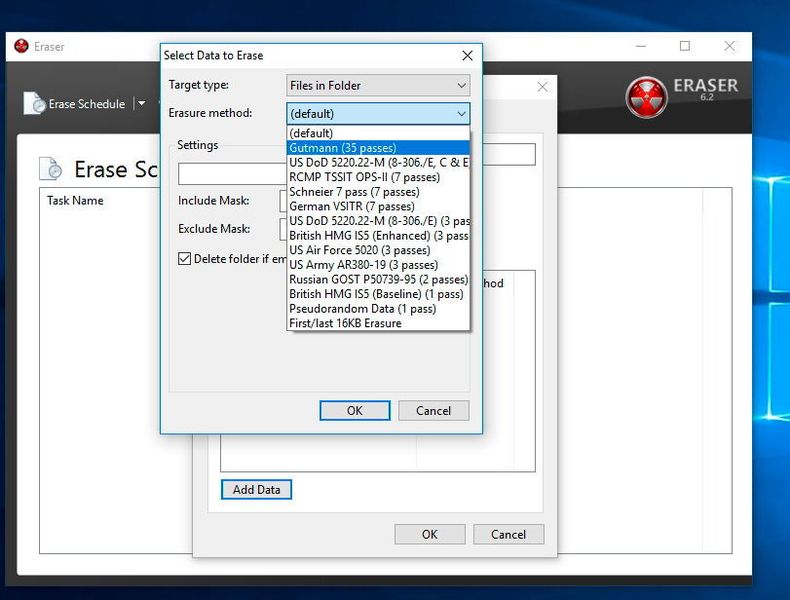Click the Task Name column header
Viewport: 790px width, 600px height.
pyautogui.click(x=75, y=201)
